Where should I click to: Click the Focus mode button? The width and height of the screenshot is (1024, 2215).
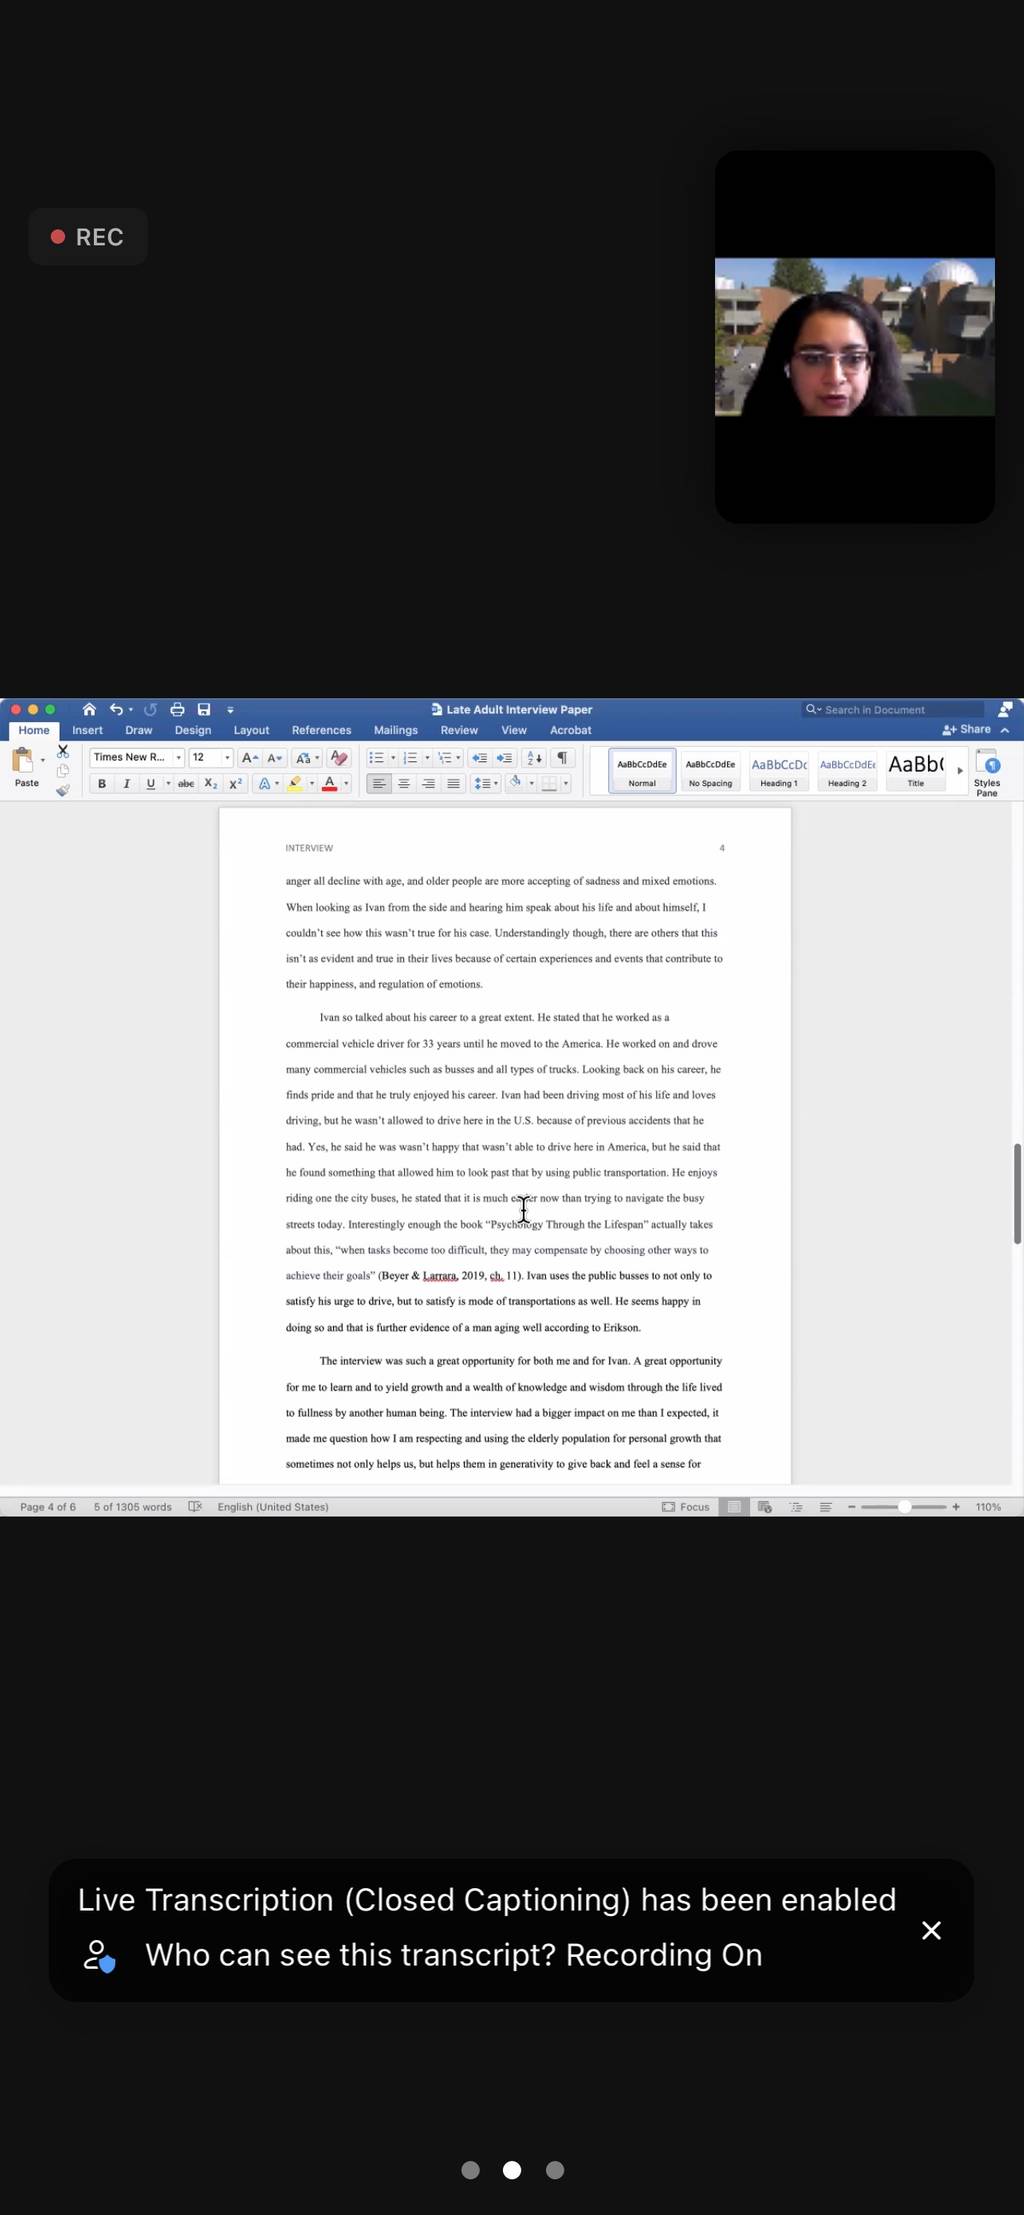pyautogui.click(x=686, y=1507)
